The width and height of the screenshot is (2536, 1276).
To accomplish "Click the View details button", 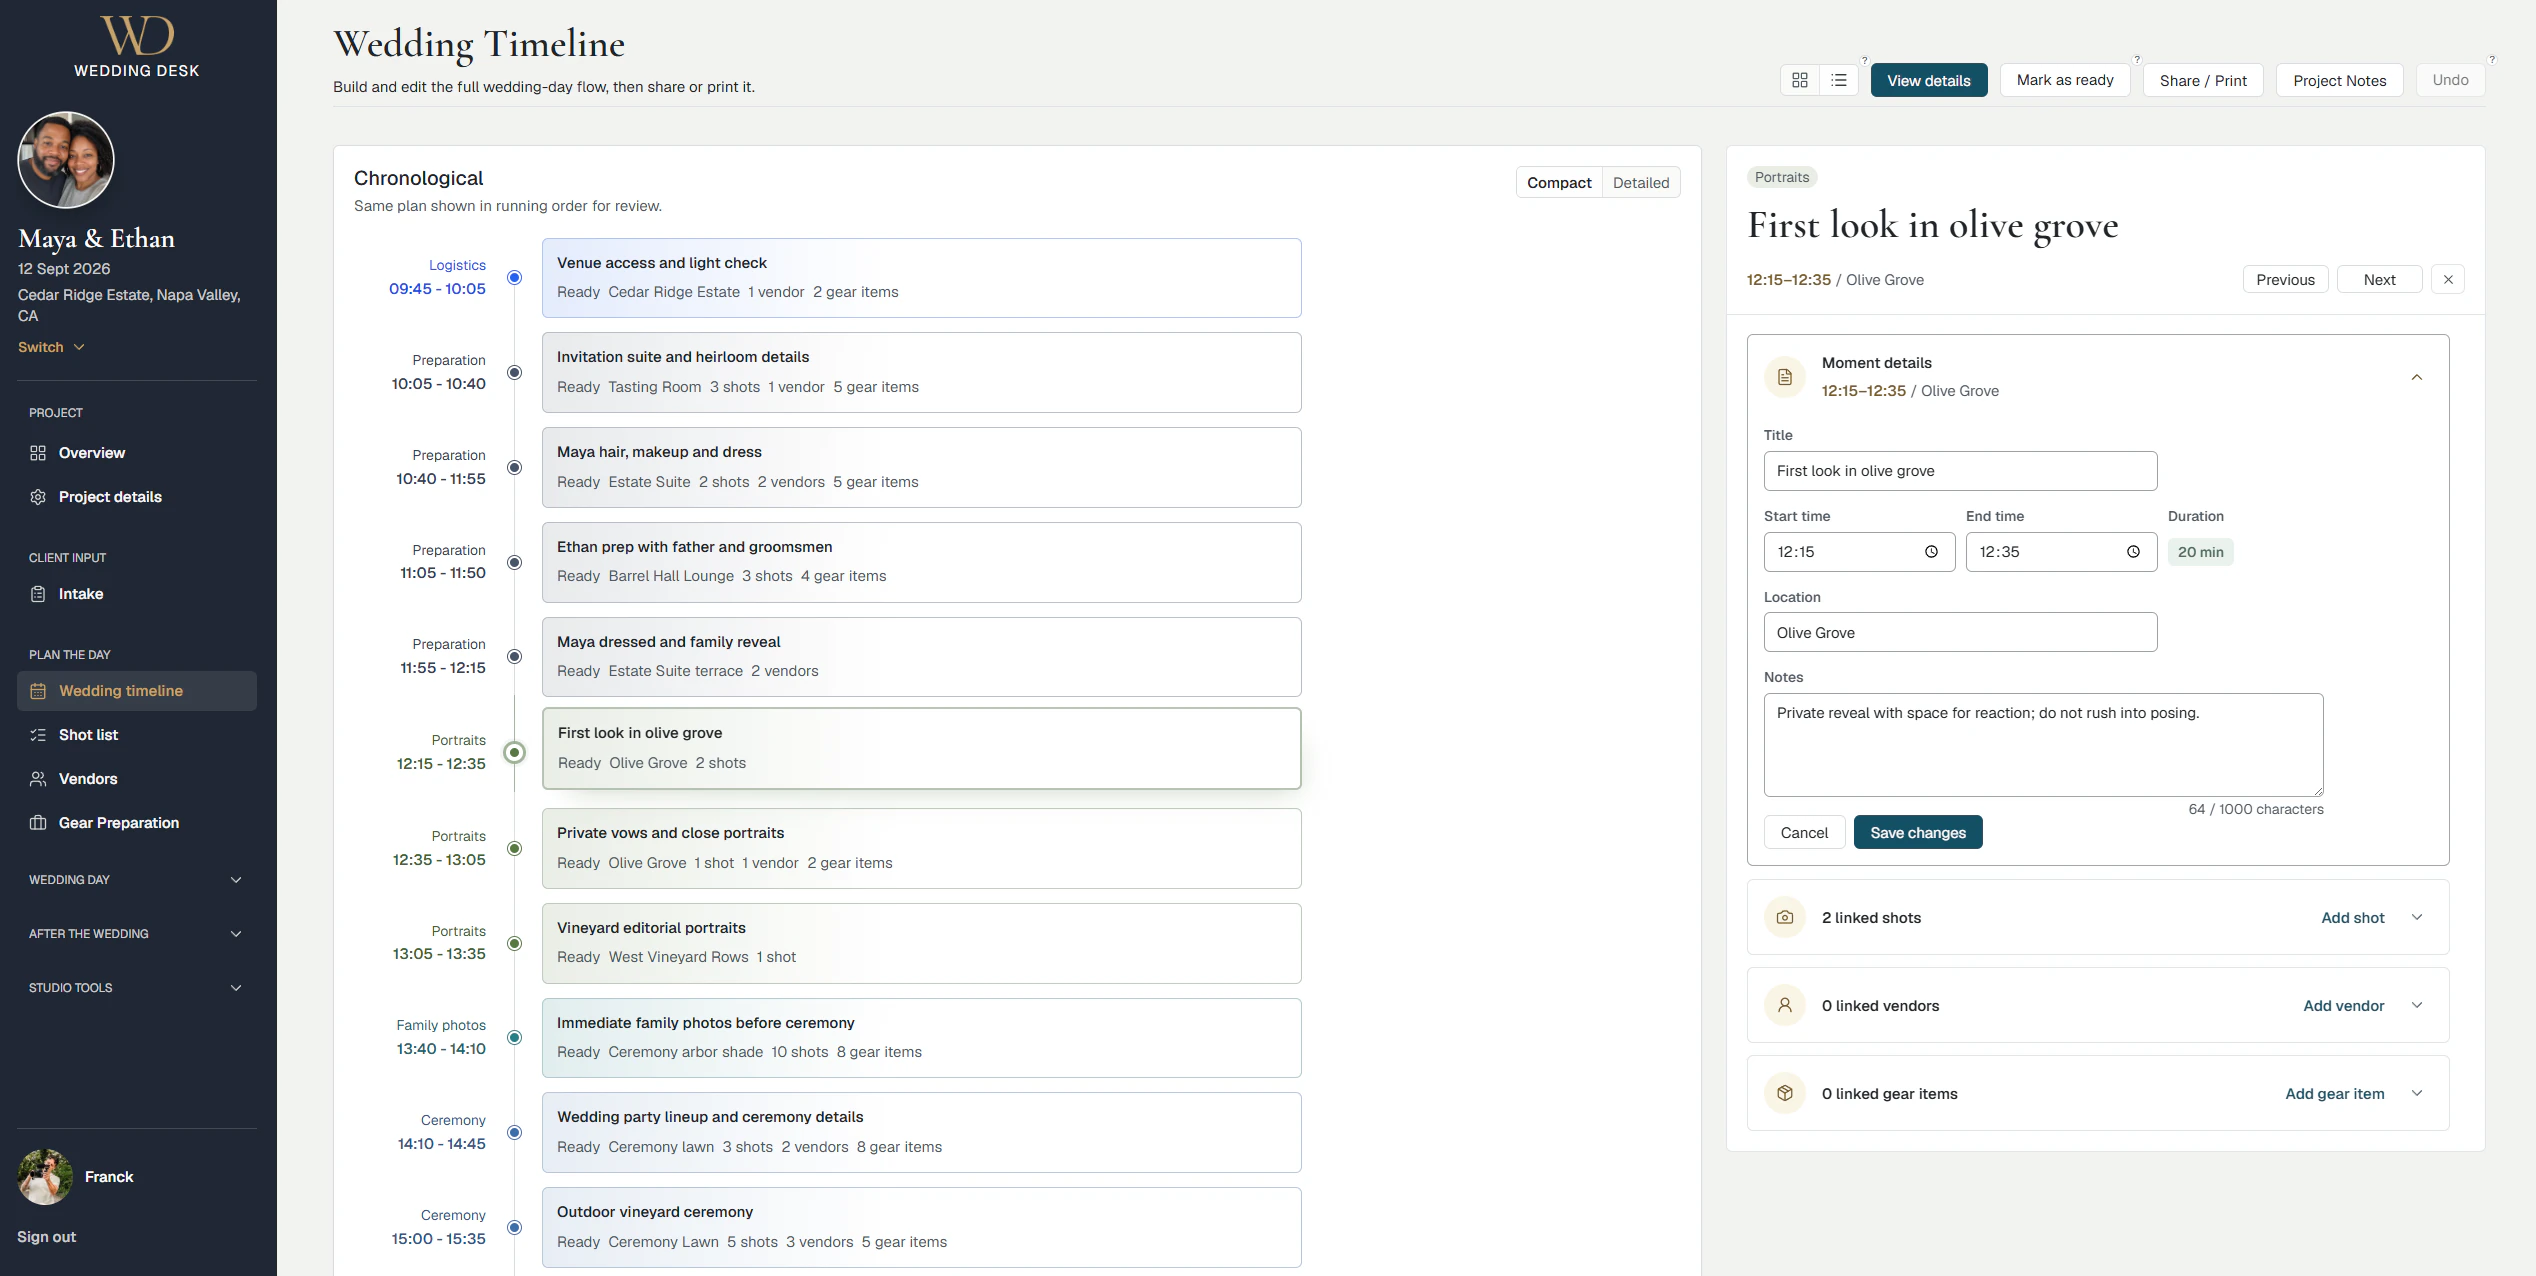I will pyautogui.click(x=1928, y=80).
